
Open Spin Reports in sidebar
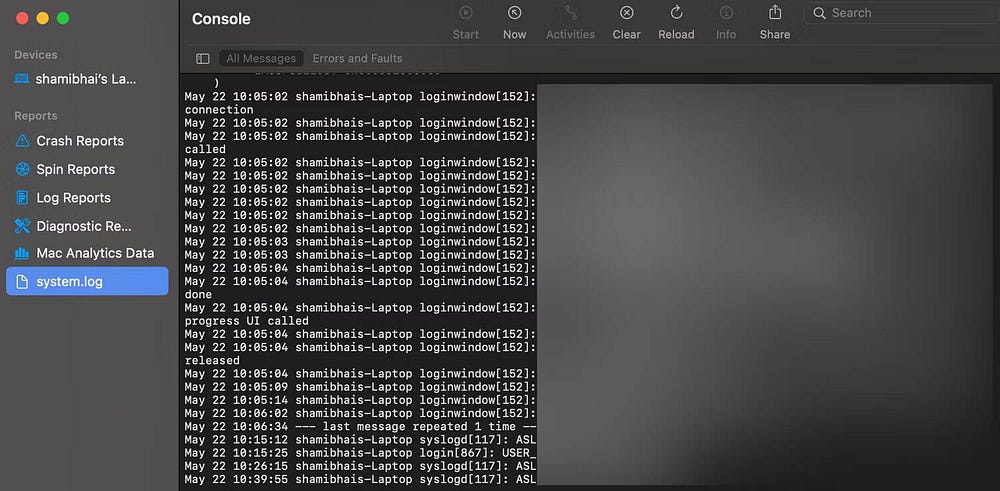point(87,170)
